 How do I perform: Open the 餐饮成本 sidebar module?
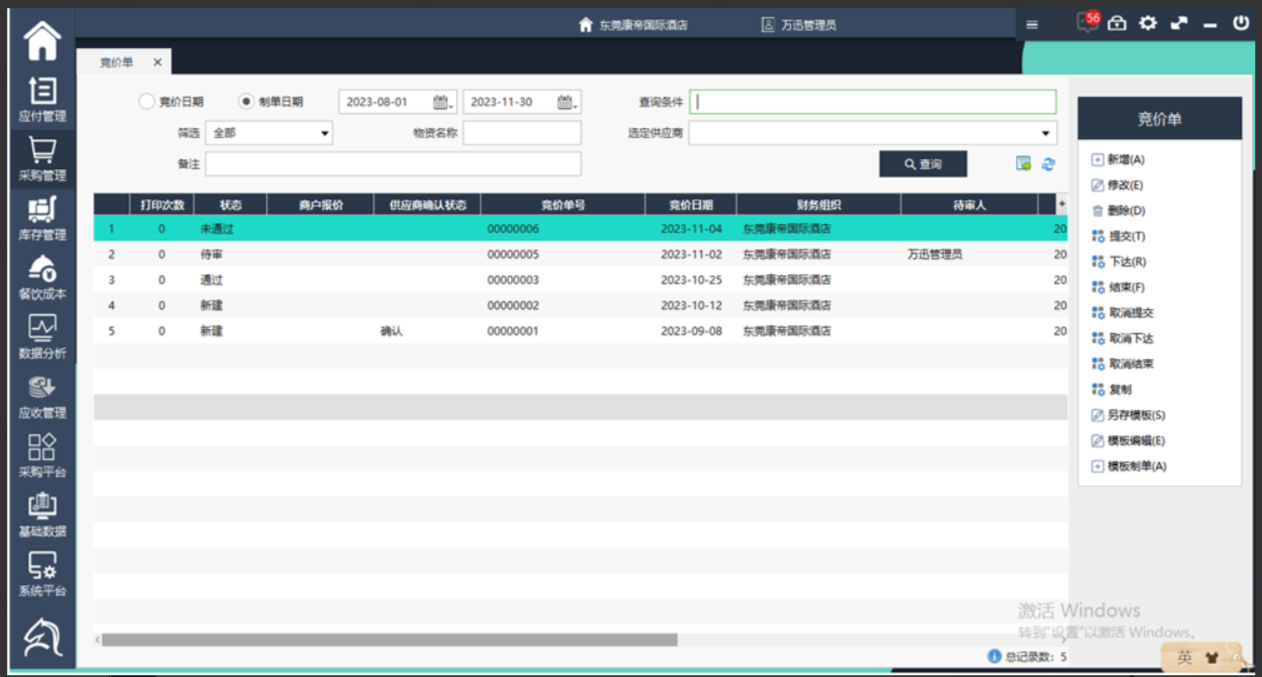pyautogui.click(x=42, y=277)
